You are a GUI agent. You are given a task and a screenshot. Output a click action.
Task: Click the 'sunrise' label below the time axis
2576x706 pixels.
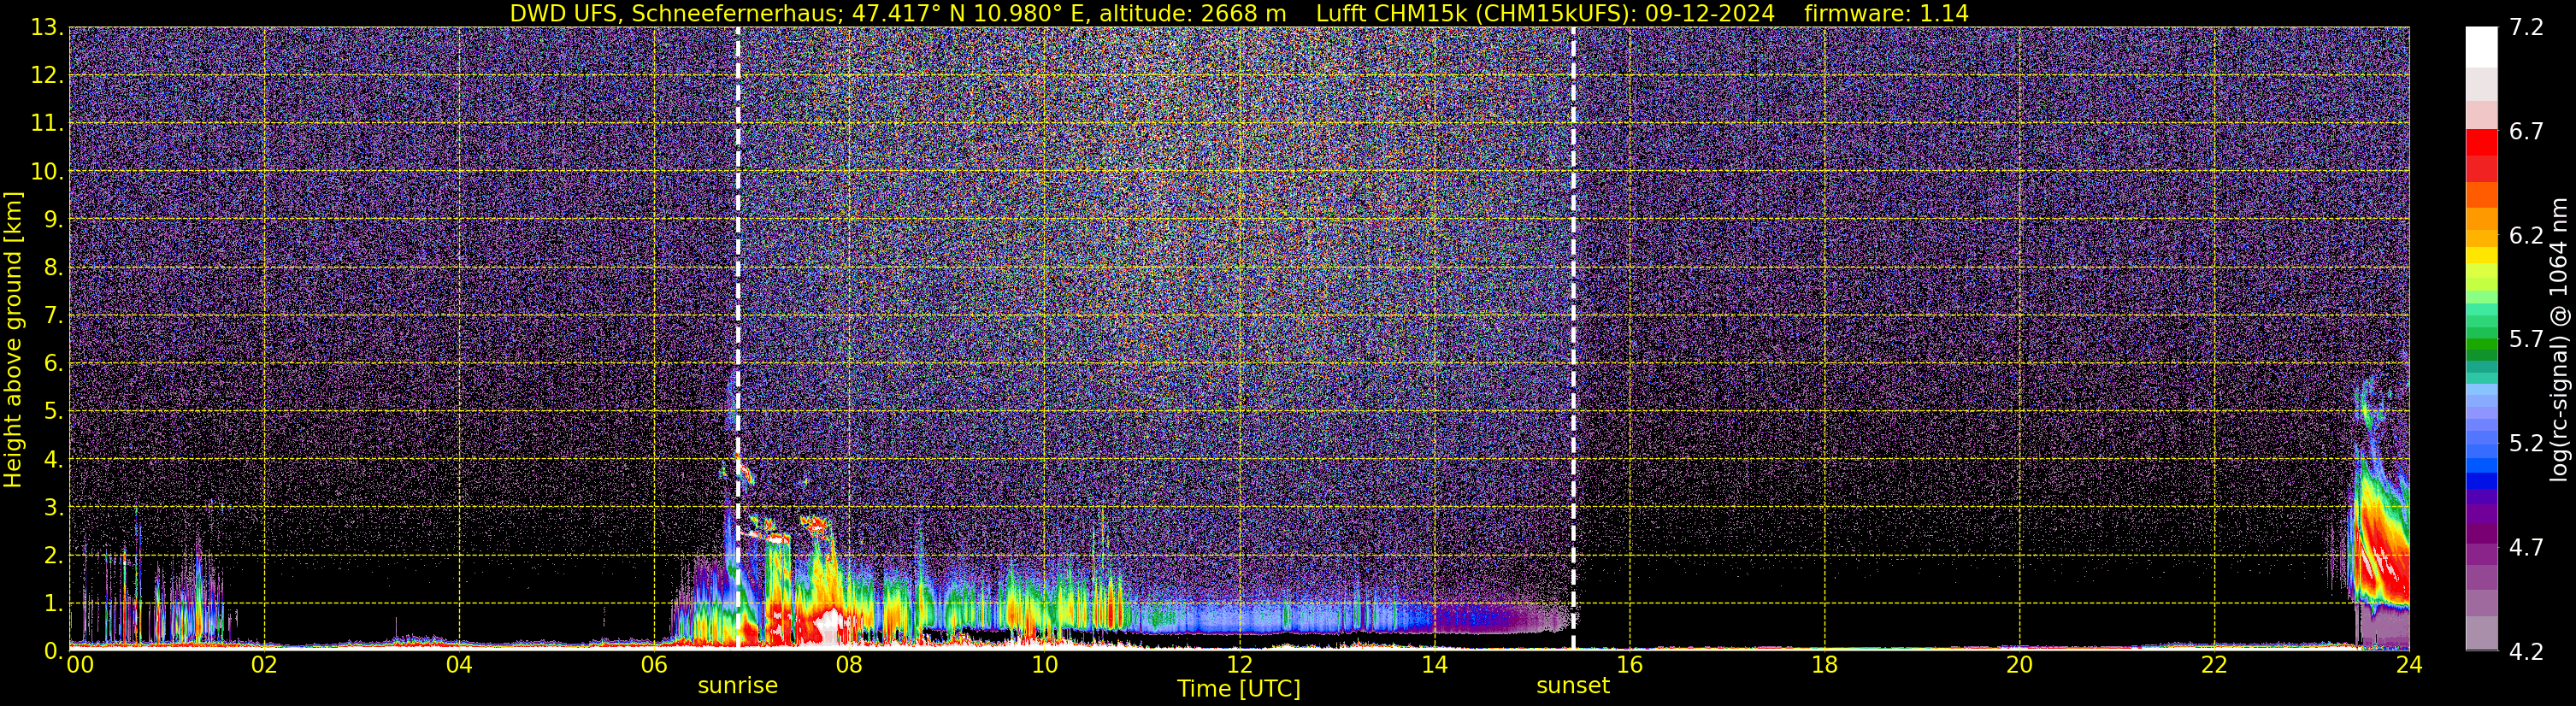click(x=737, y=686)
